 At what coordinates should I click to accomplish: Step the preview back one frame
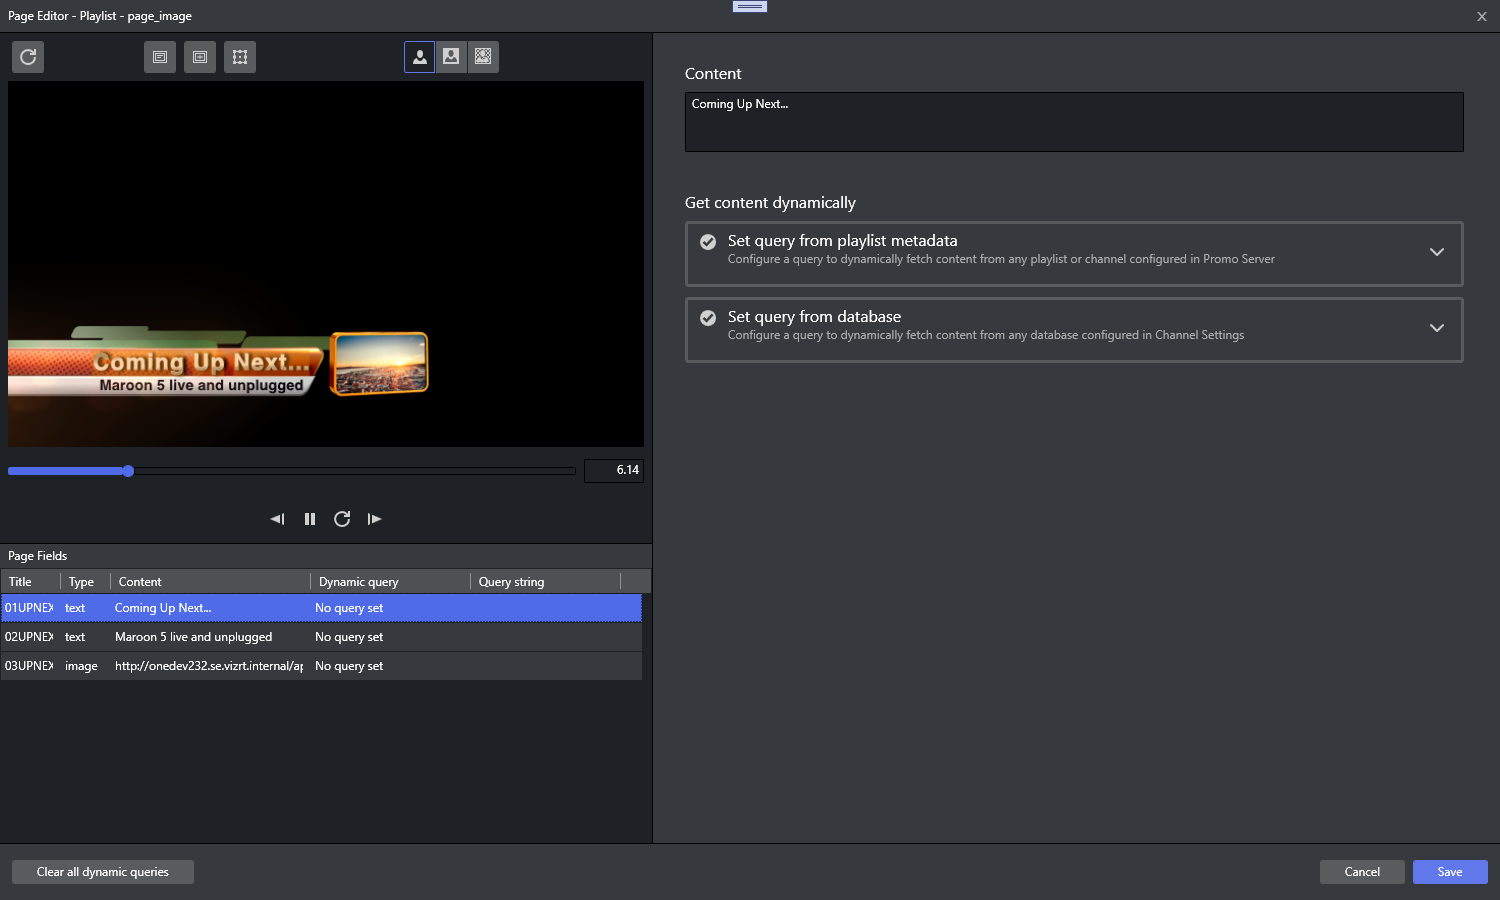tap(277, 519)
